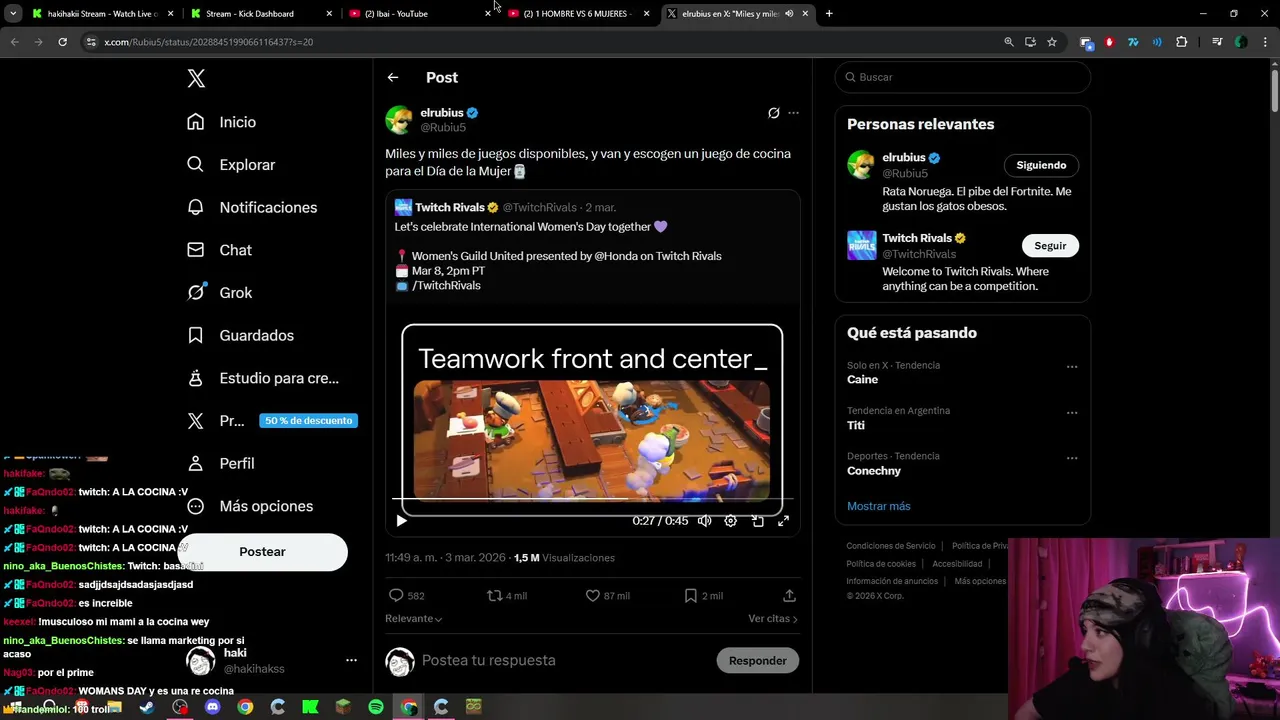Click the Grok icon on elrubius's post
Image resolution: width=1280 pixels, height=720 pixels.
(x=773, y=113)
